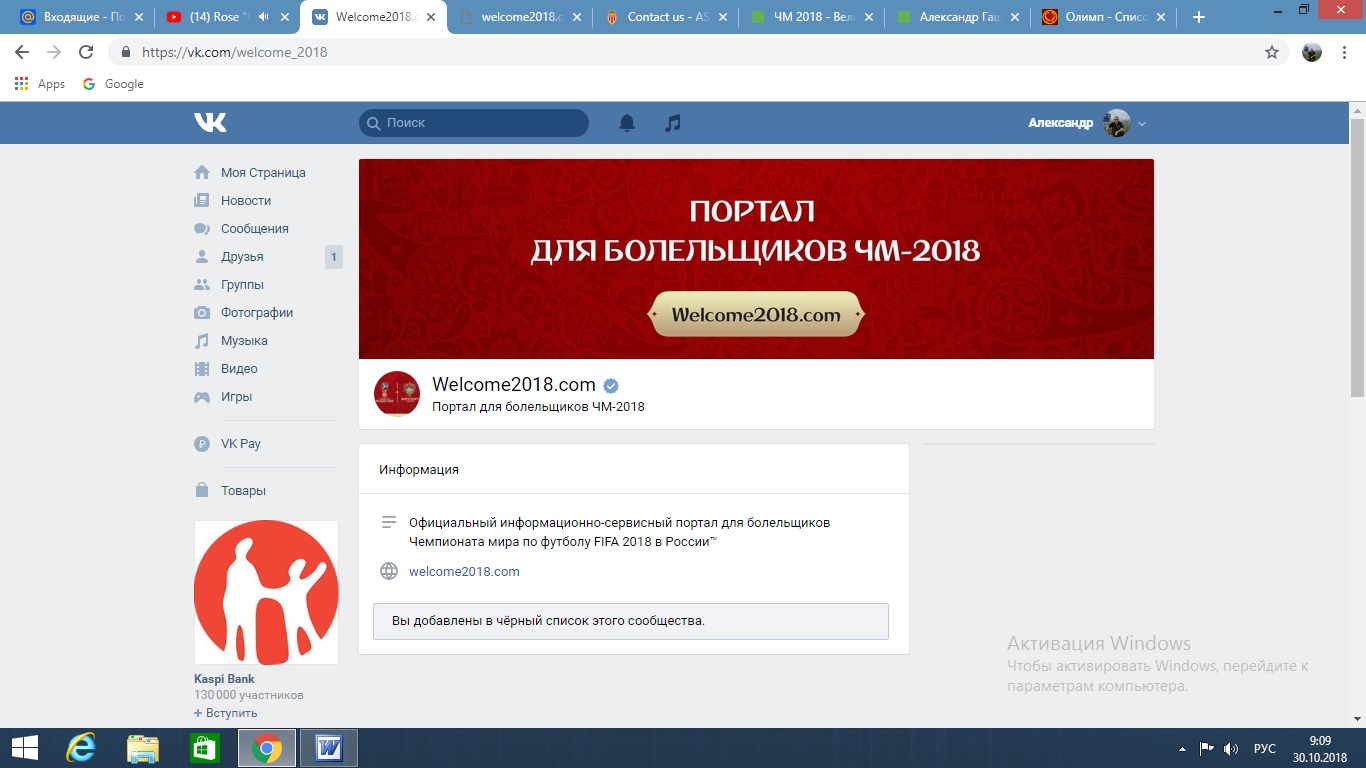Viewport: 1366px width, 768px height.
Task: Open Windows Start button
Action: tap(24, 748)
